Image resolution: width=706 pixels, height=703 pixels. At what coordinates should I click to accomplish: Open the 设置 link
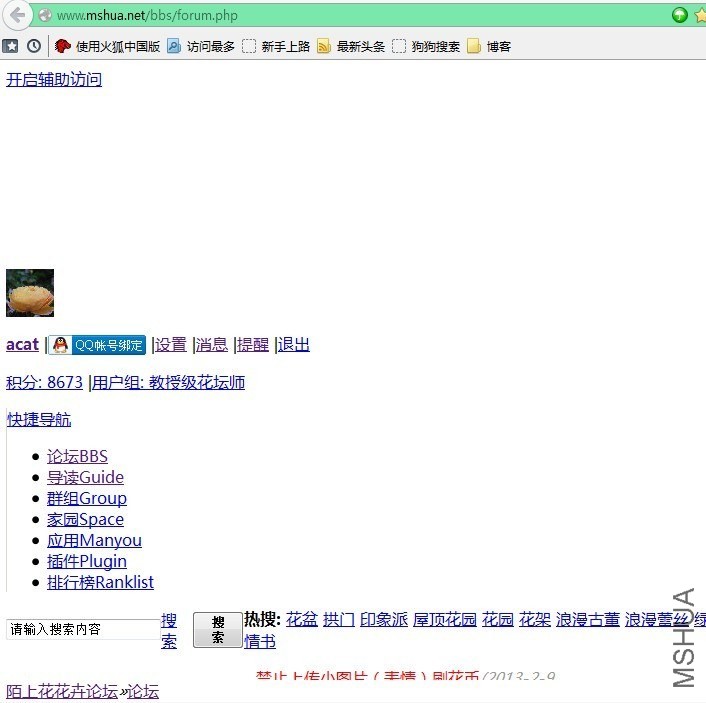(x=171, y=345)
